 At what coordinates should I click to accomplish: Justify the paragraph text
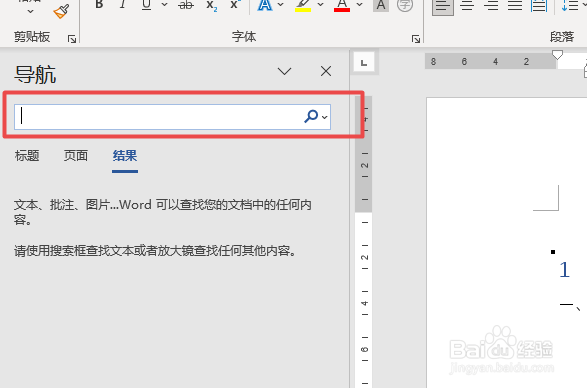tap(515, 5)
